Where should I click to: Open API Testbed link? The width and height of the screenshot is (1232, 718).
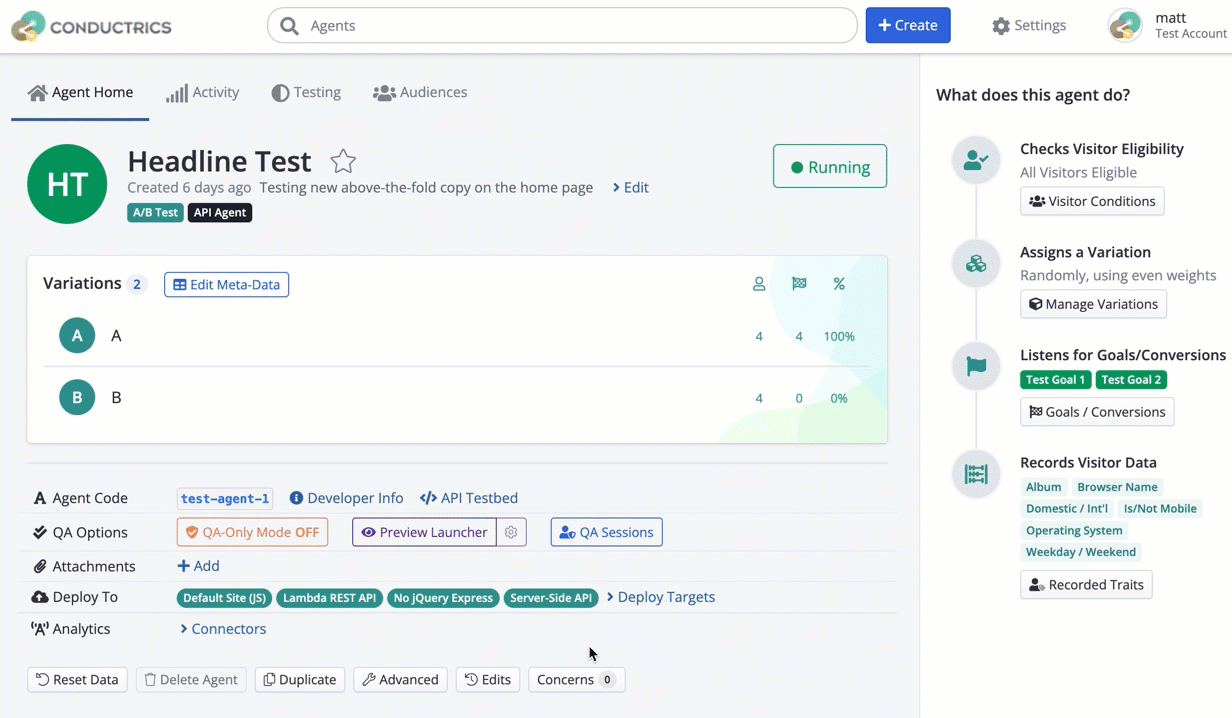[469, 498]
